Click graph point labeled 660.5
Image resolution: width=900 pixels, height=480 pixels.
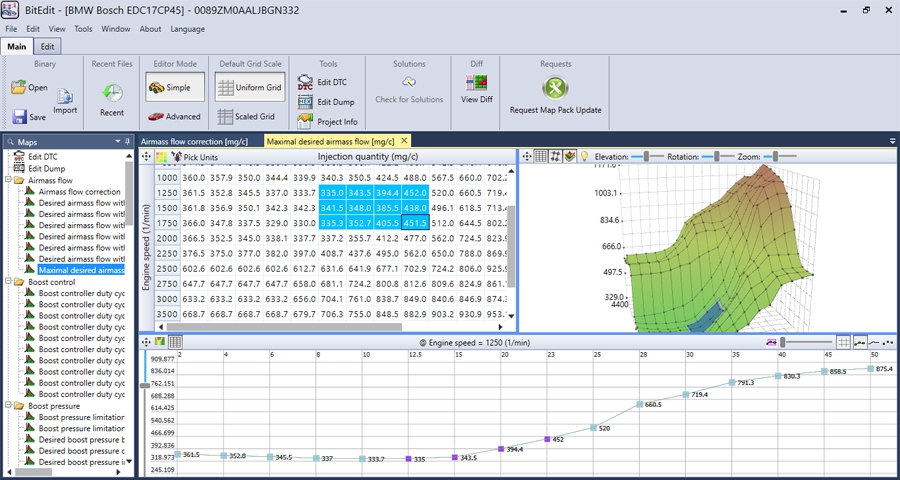641,405
